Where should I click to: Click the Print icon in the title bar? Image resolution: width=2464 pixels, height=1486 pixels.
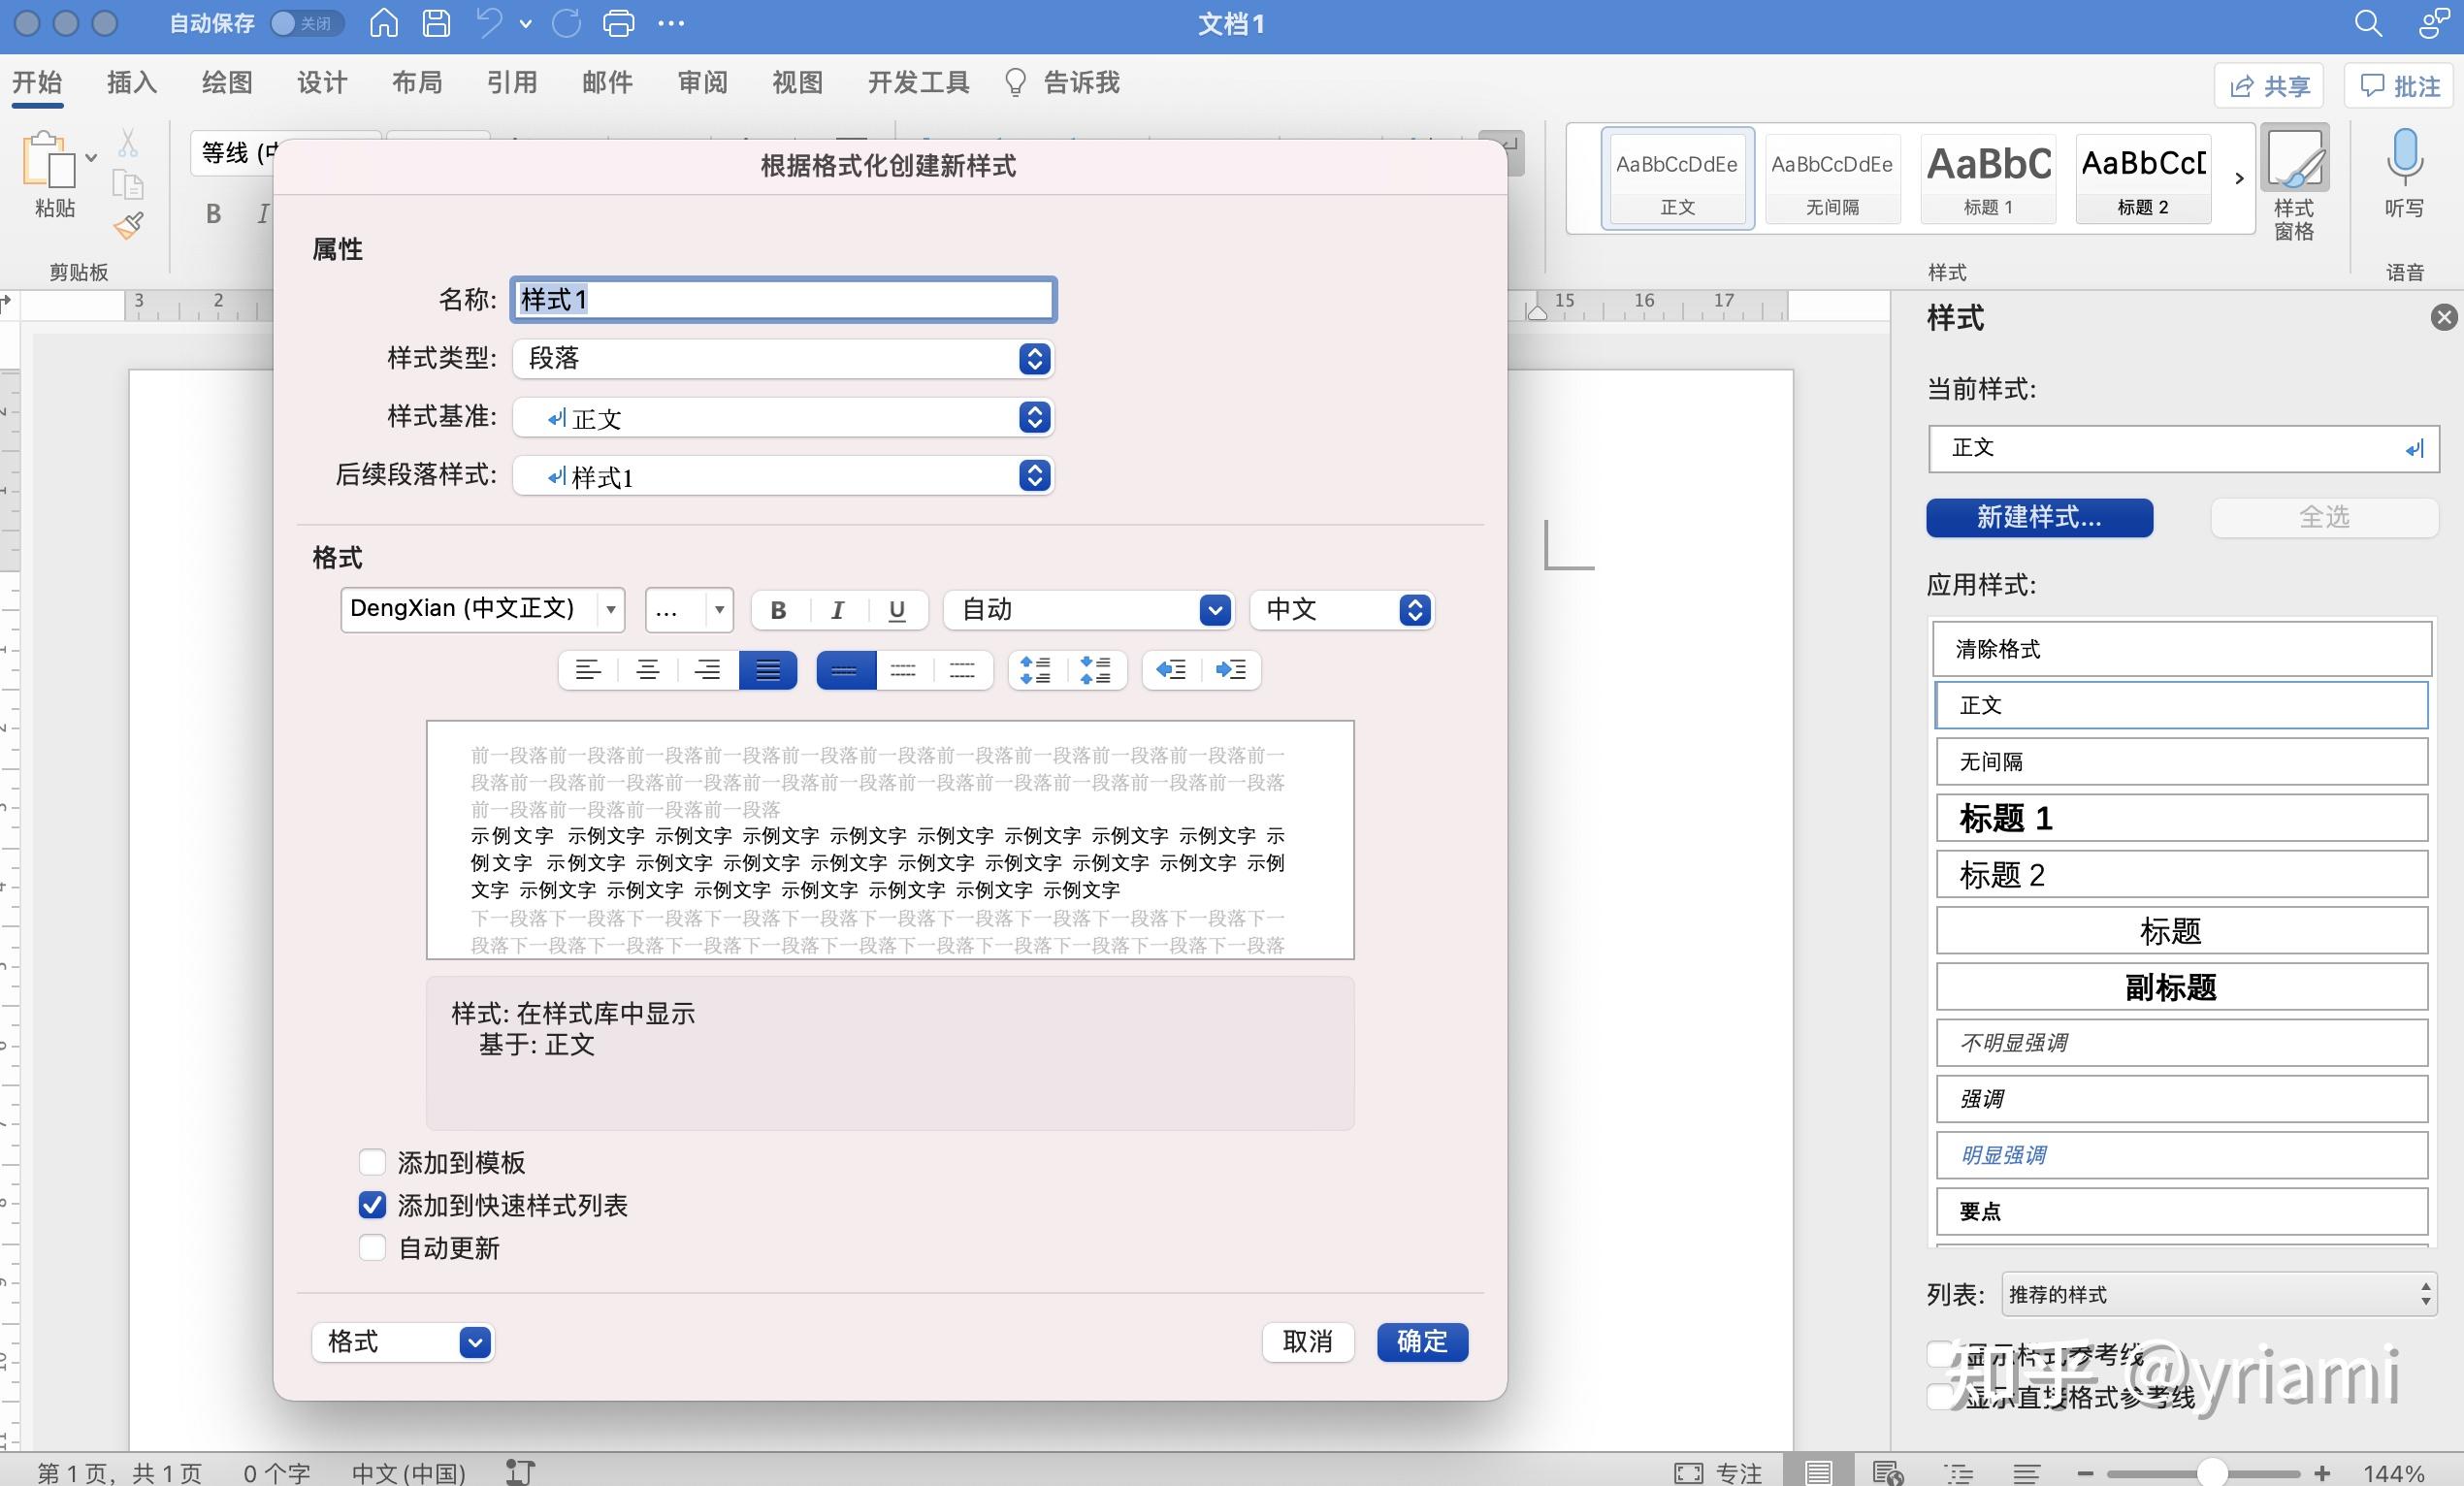coord(619,23)
